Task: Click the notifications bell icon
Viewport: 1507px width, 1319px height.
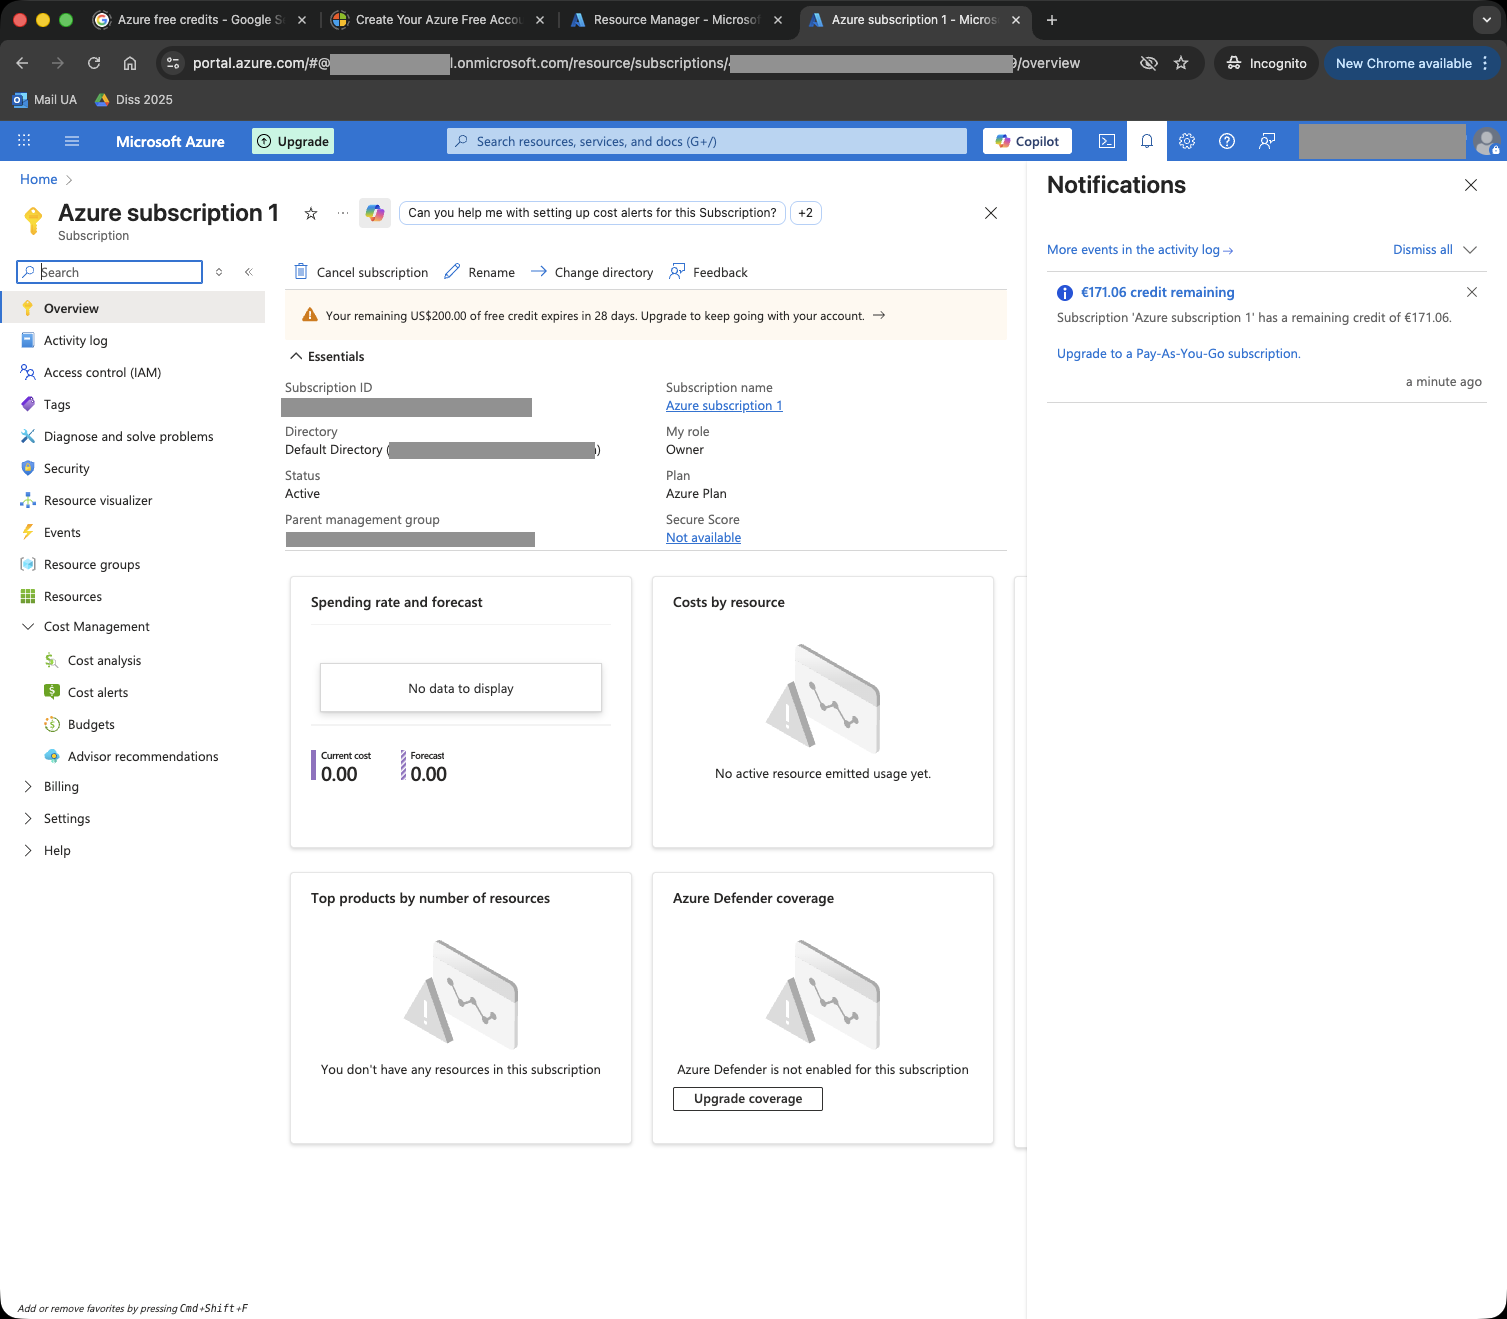Action: (1147, 141)
